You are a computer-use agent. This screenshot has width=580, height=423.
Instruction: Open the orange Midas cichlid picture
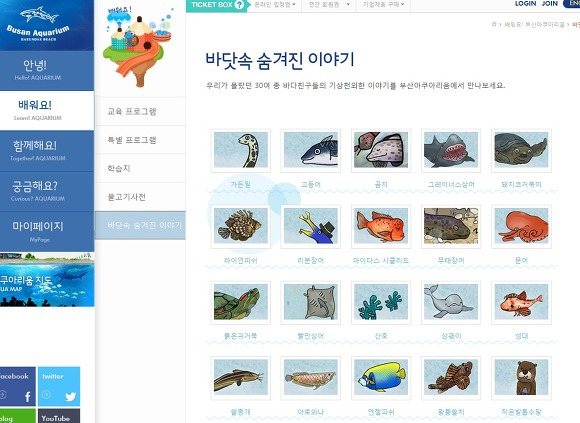click(x=381, y=226)
